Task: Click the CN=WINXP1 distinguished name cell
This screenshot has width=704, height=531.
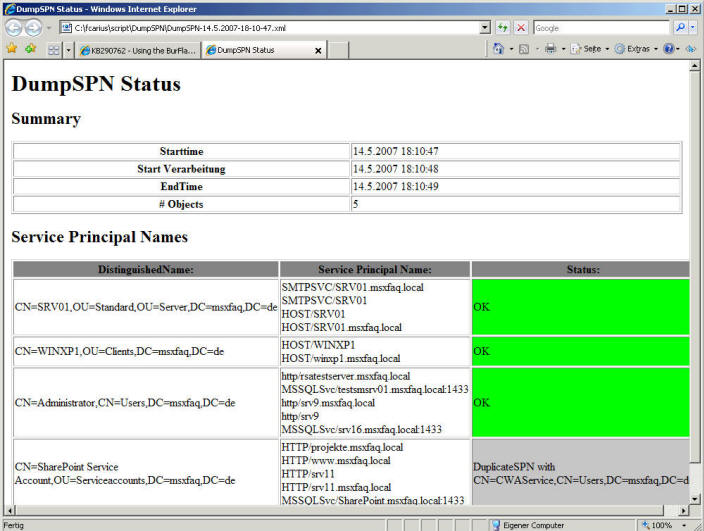Action: coord(146,351)
